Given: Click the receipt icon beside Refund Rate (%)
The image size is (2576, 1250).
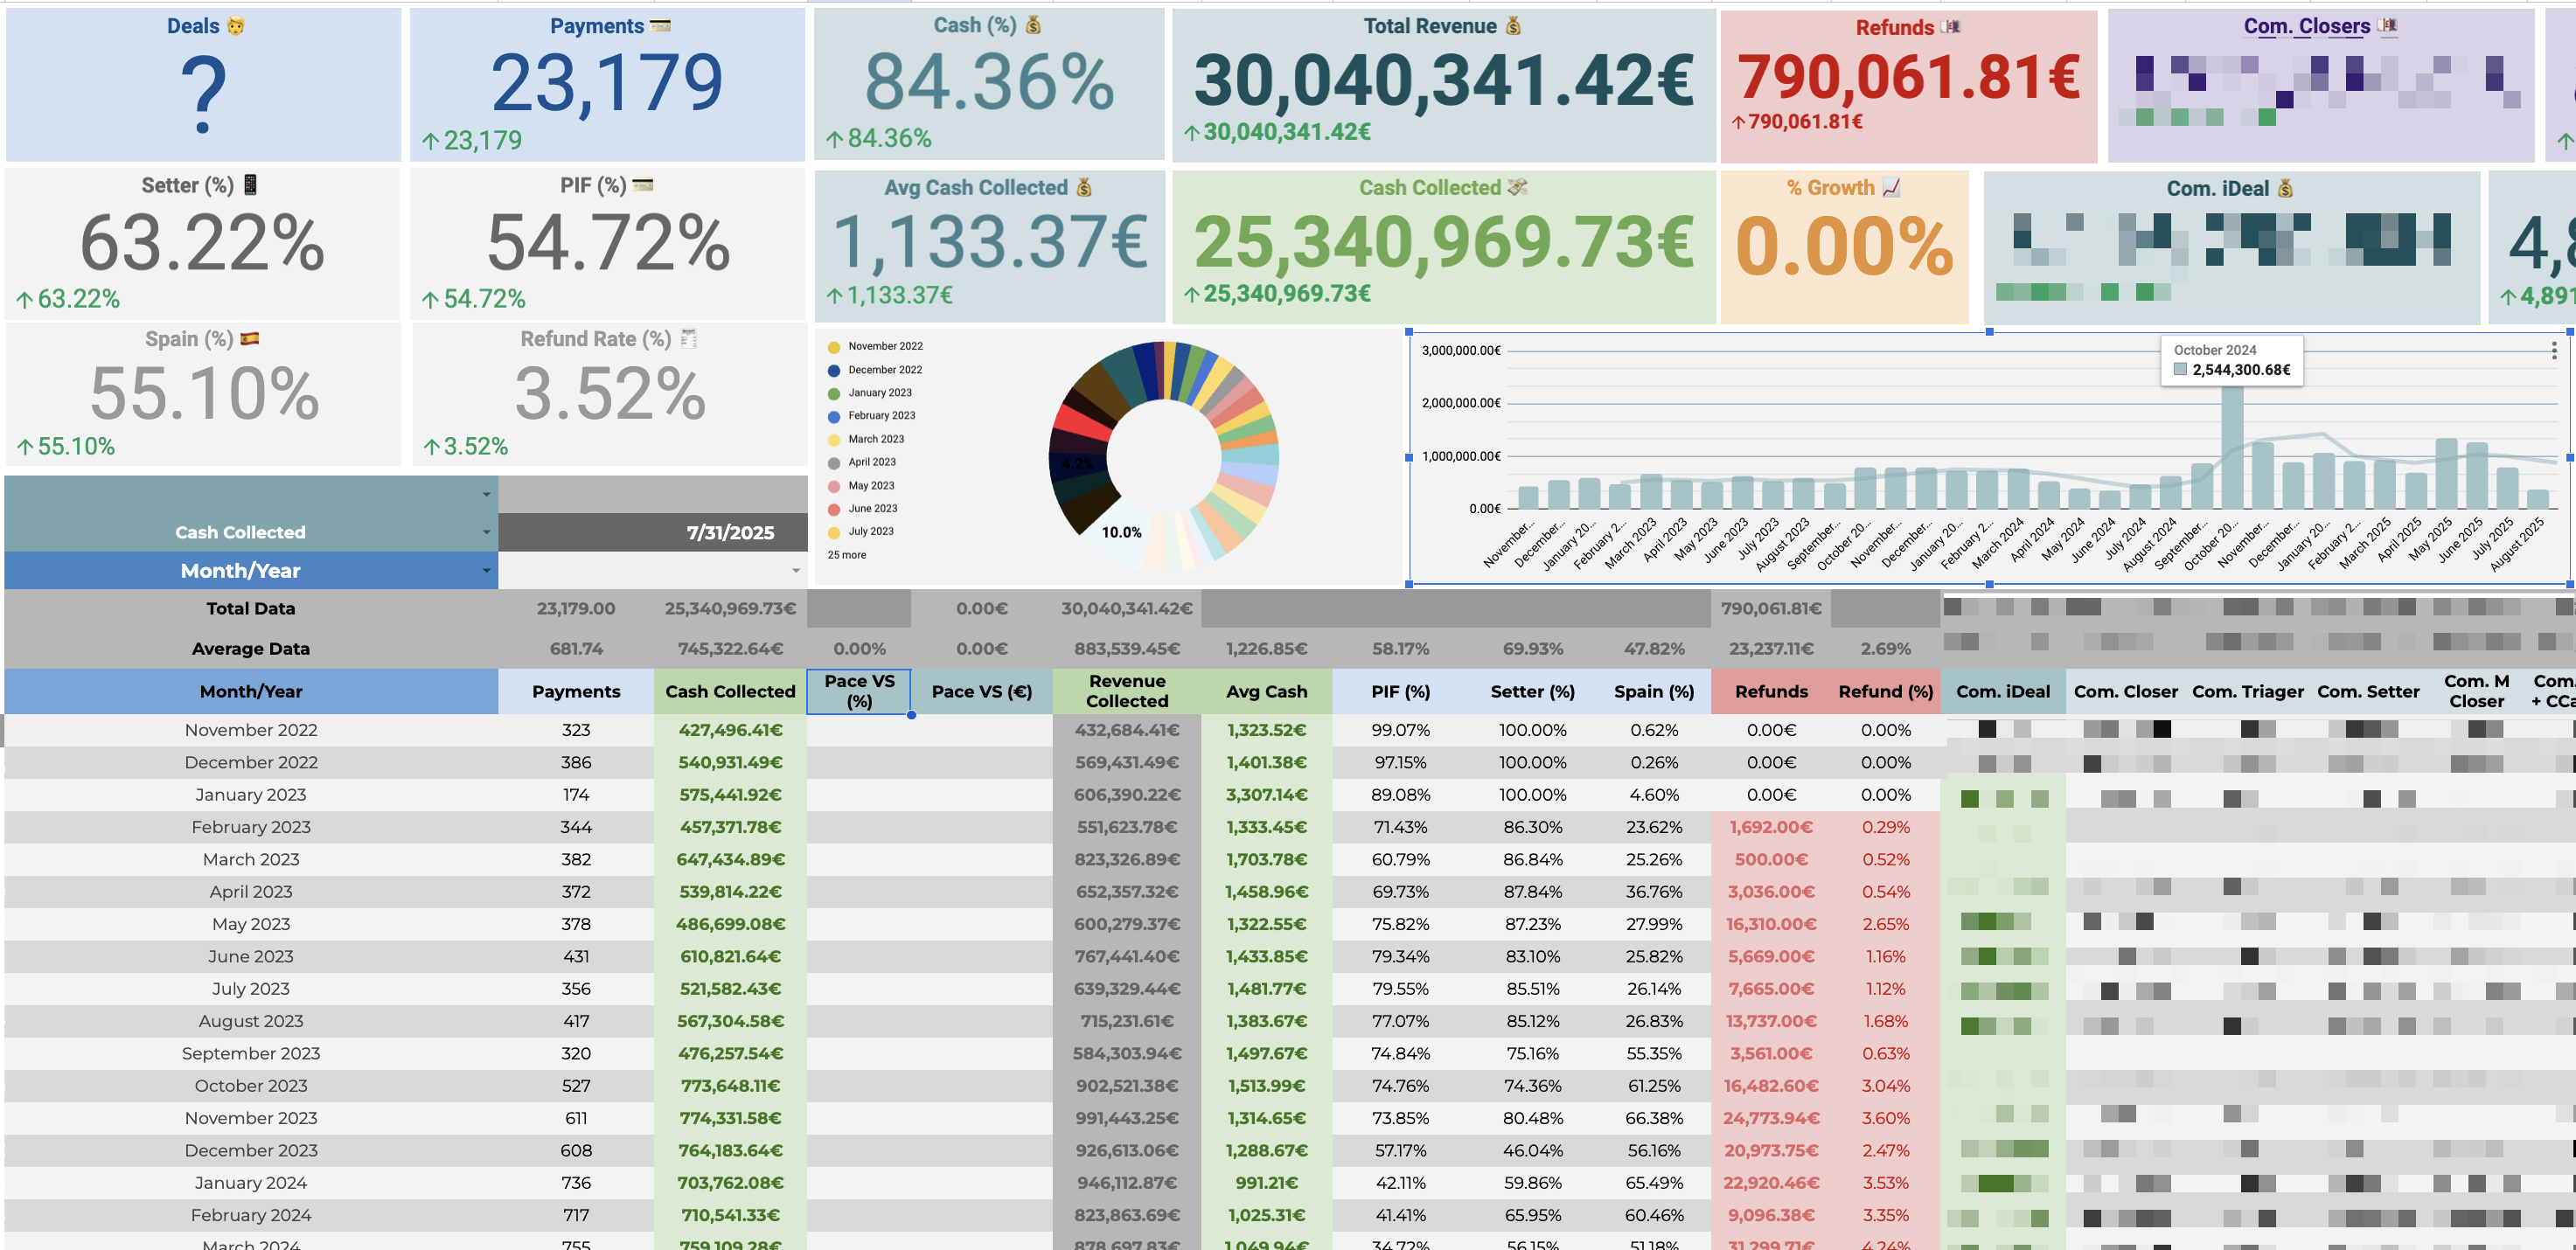Looking at the screenshot, I should pos(688,339).
